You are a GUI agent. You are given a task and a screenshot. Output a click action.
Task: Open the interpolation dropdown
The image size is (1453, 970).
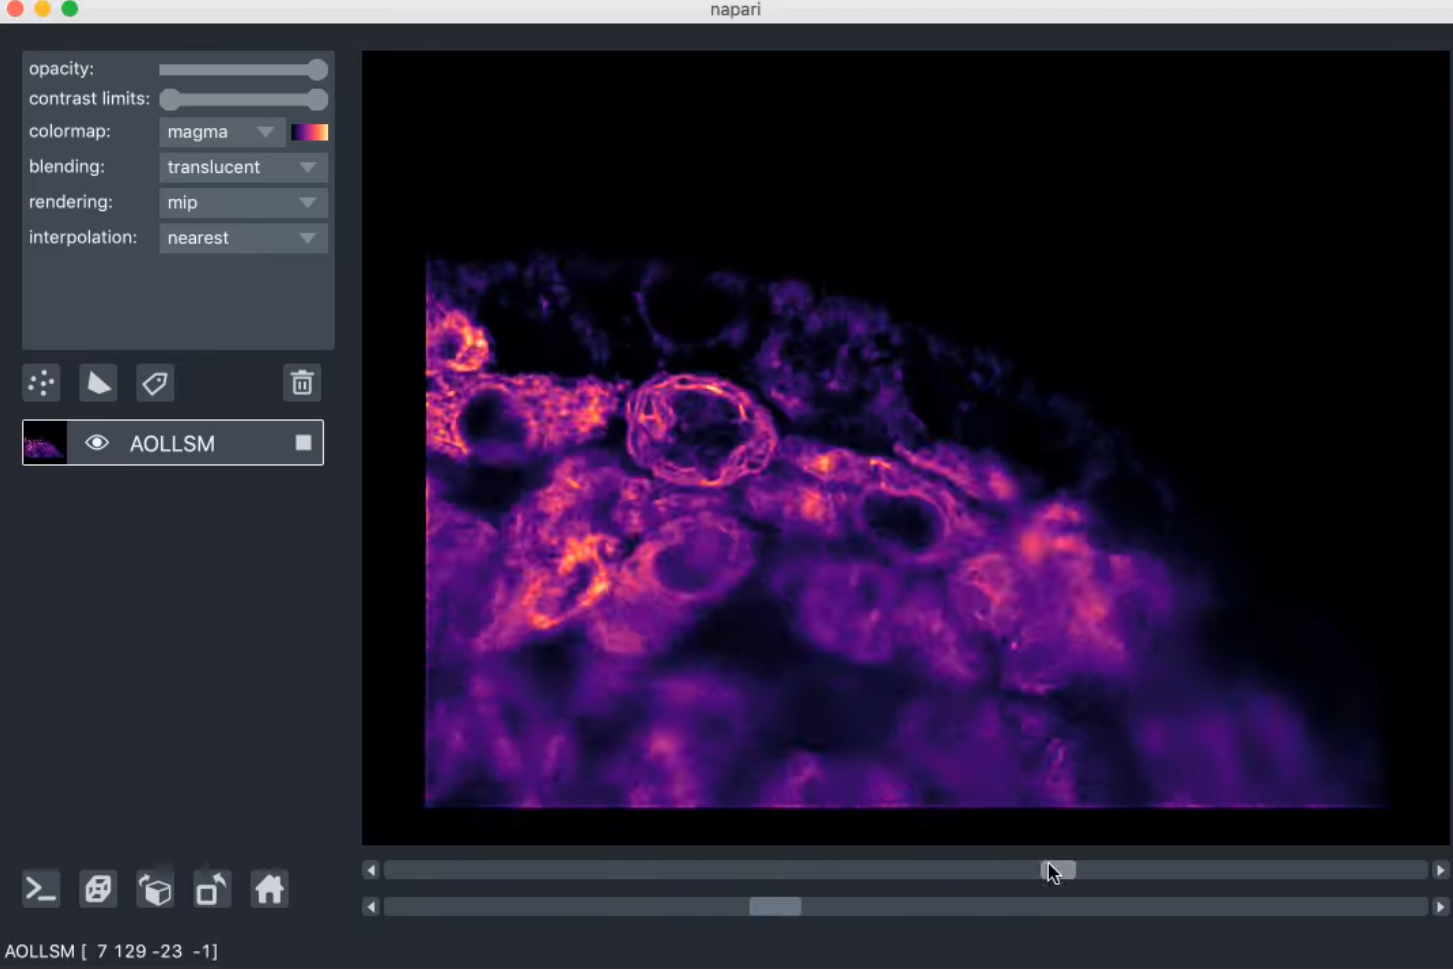click(x=243, y=238)
